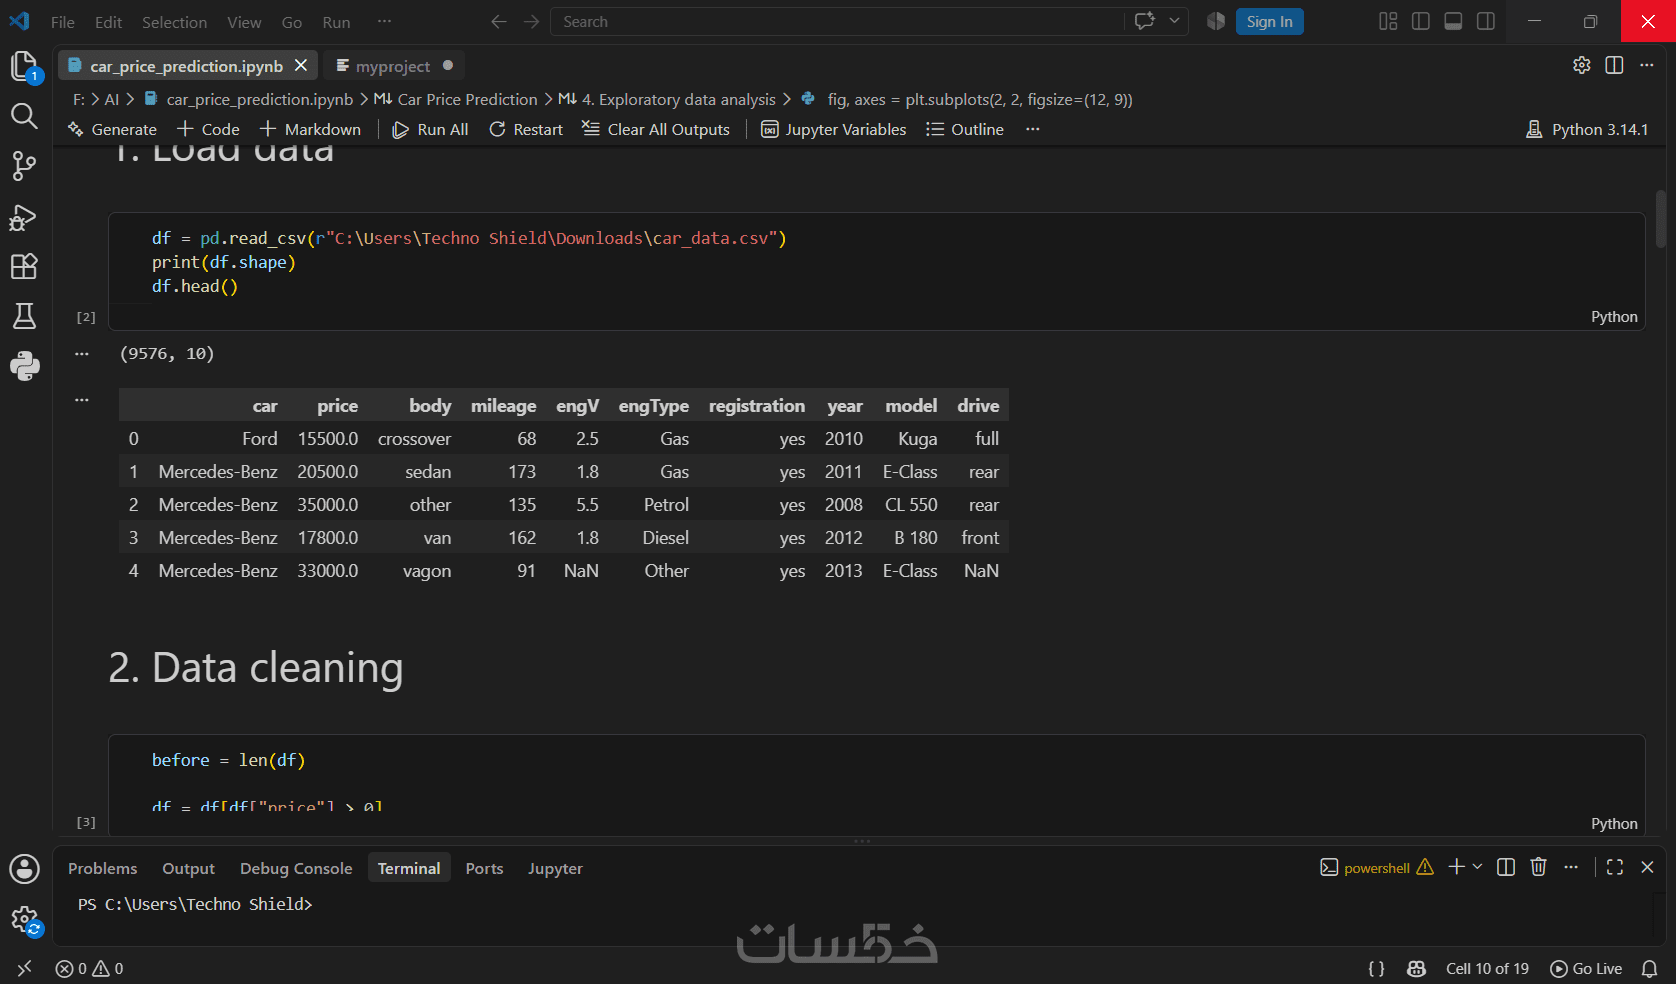1676x984 pixels.
Task: Open Jupyter Variables view
Action: (x=834, y=129)
